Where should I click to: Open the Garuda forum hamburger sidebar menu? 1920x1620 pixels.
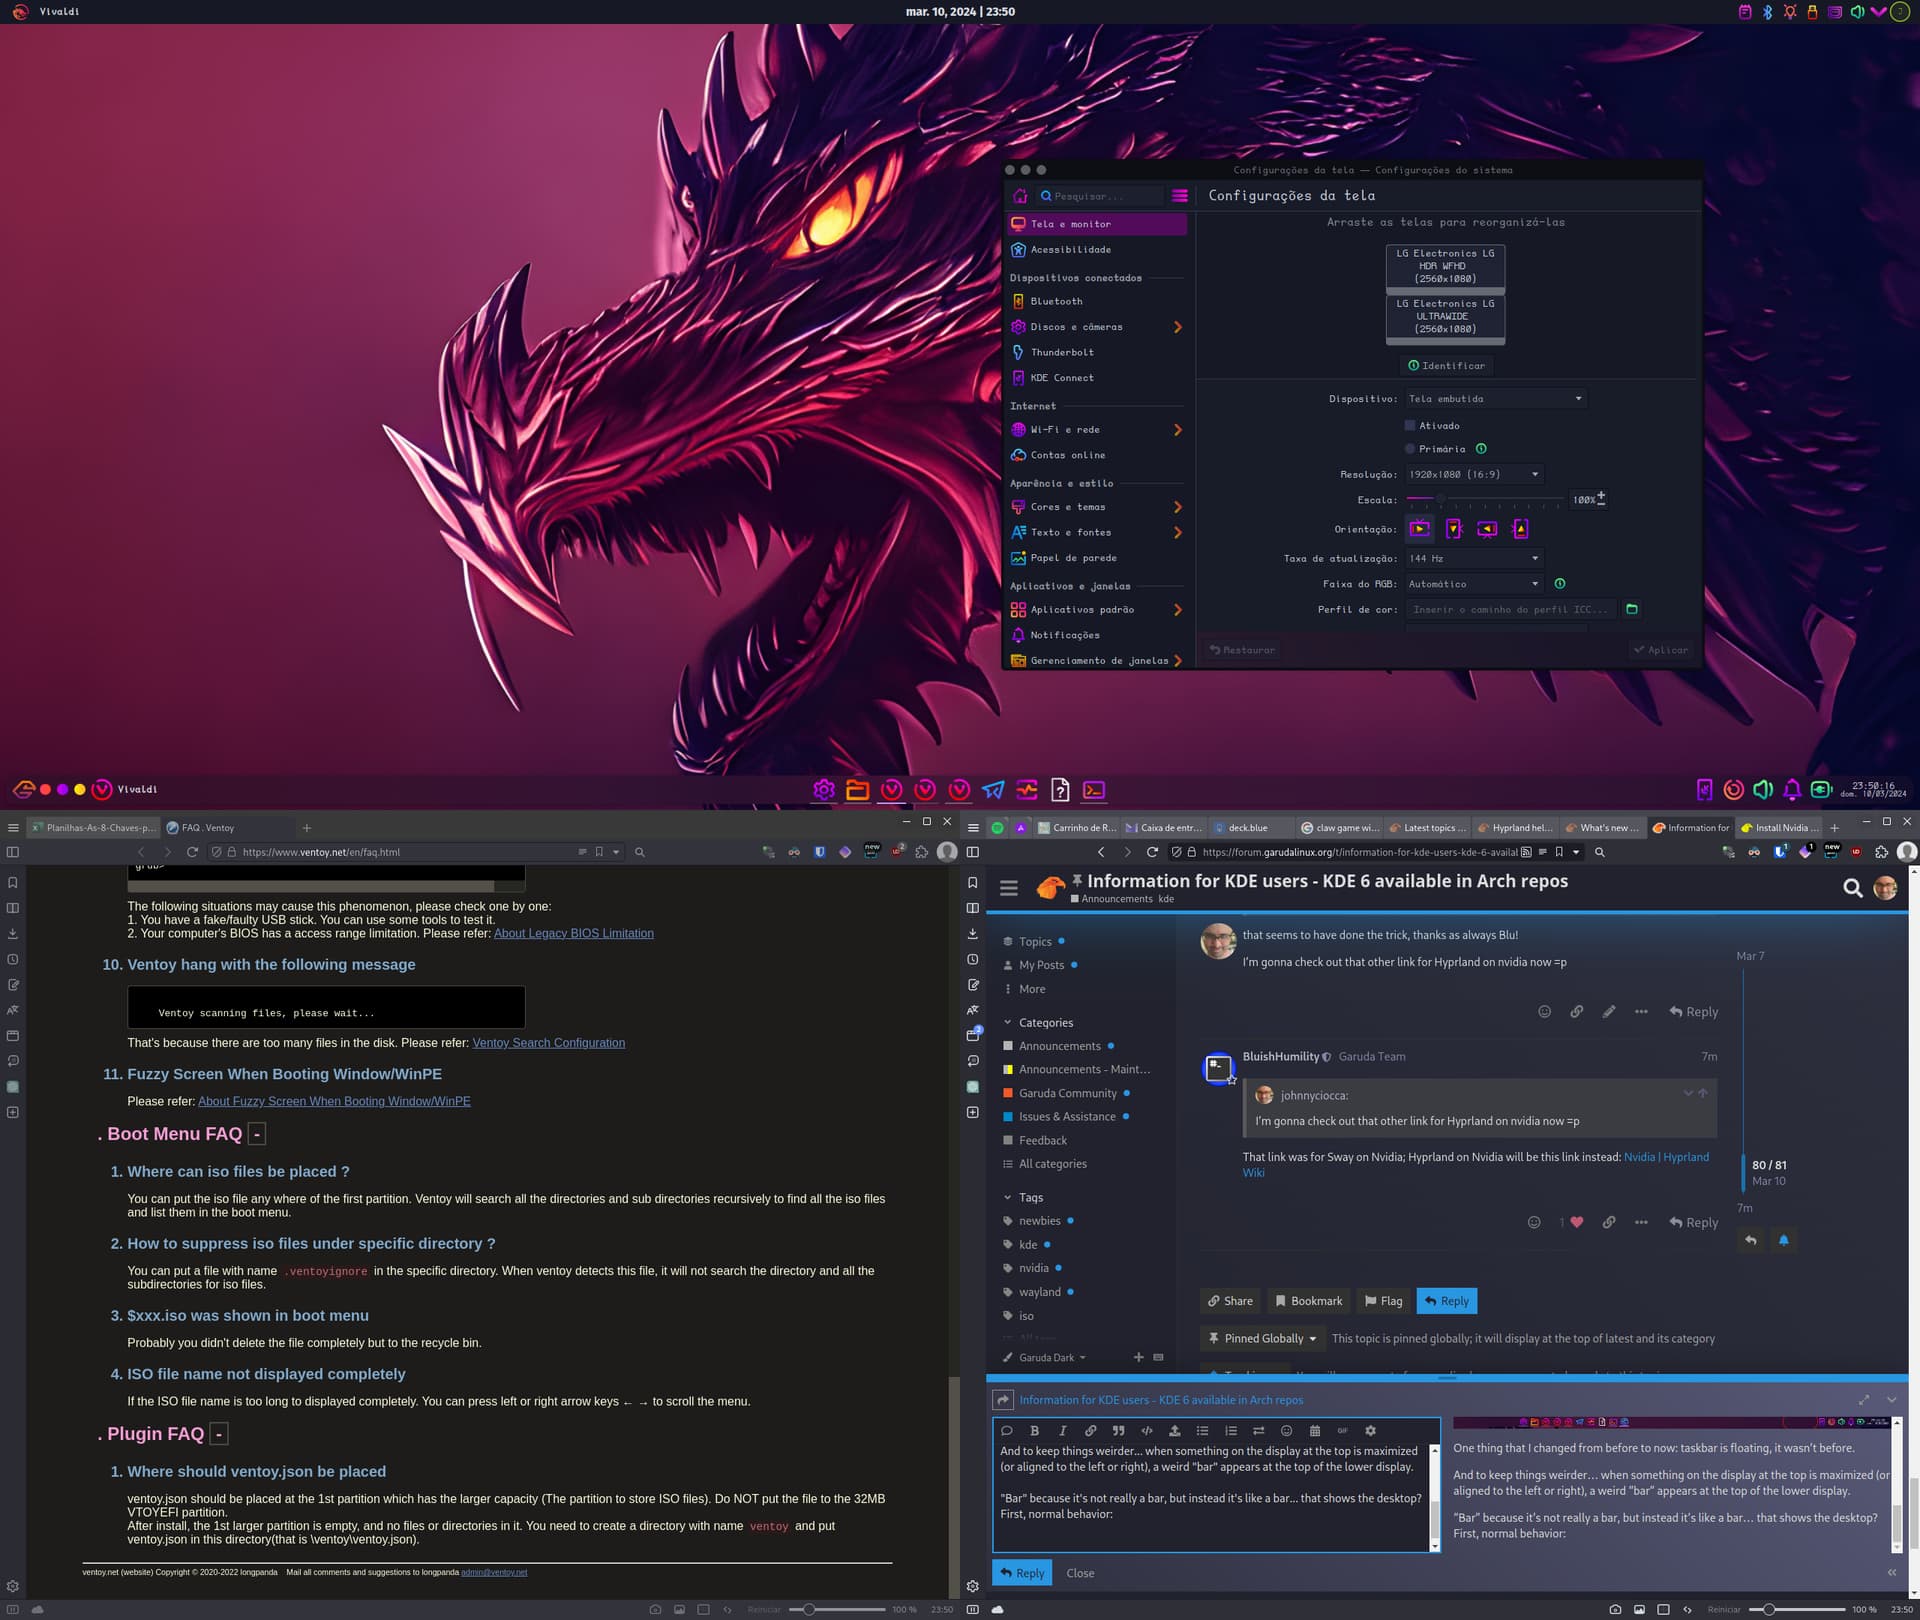[x=1008, y=888]
